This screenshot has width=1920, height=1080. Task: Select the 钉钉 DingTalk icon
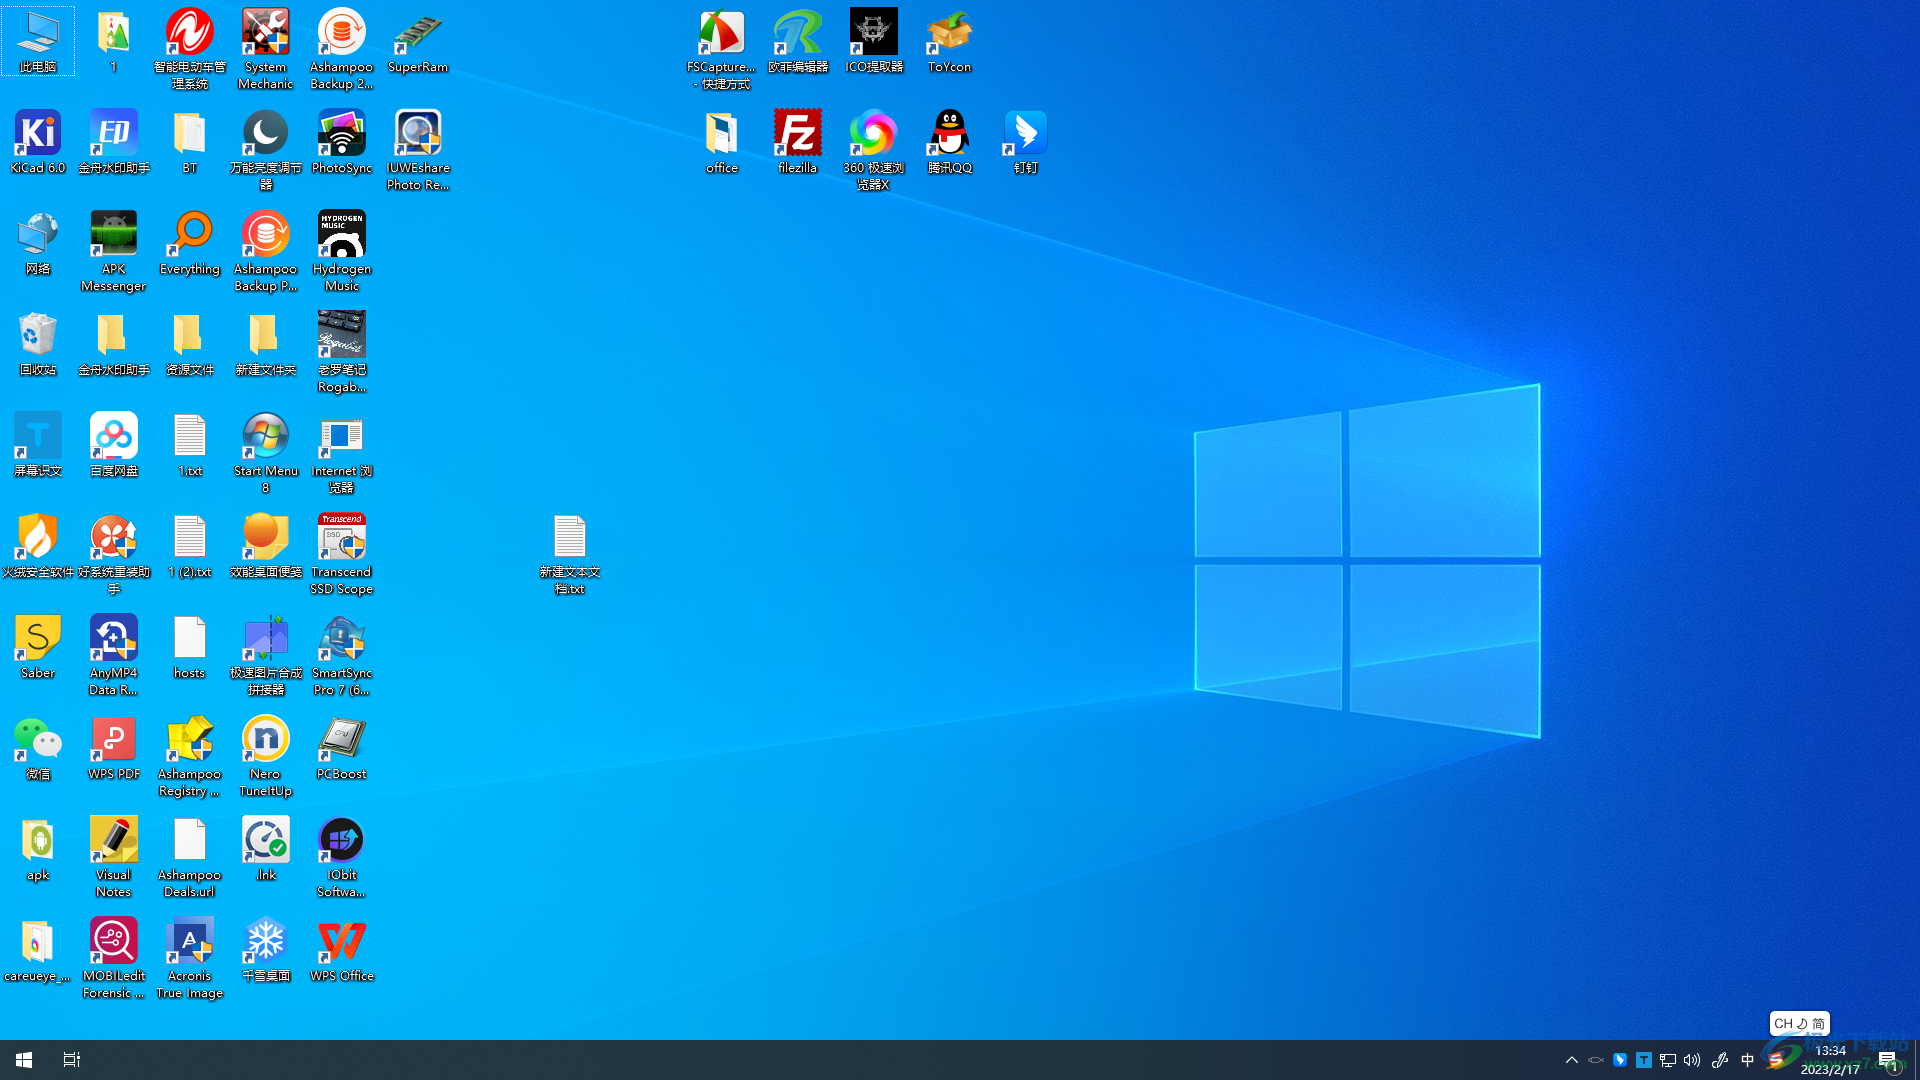(1026, 142)
